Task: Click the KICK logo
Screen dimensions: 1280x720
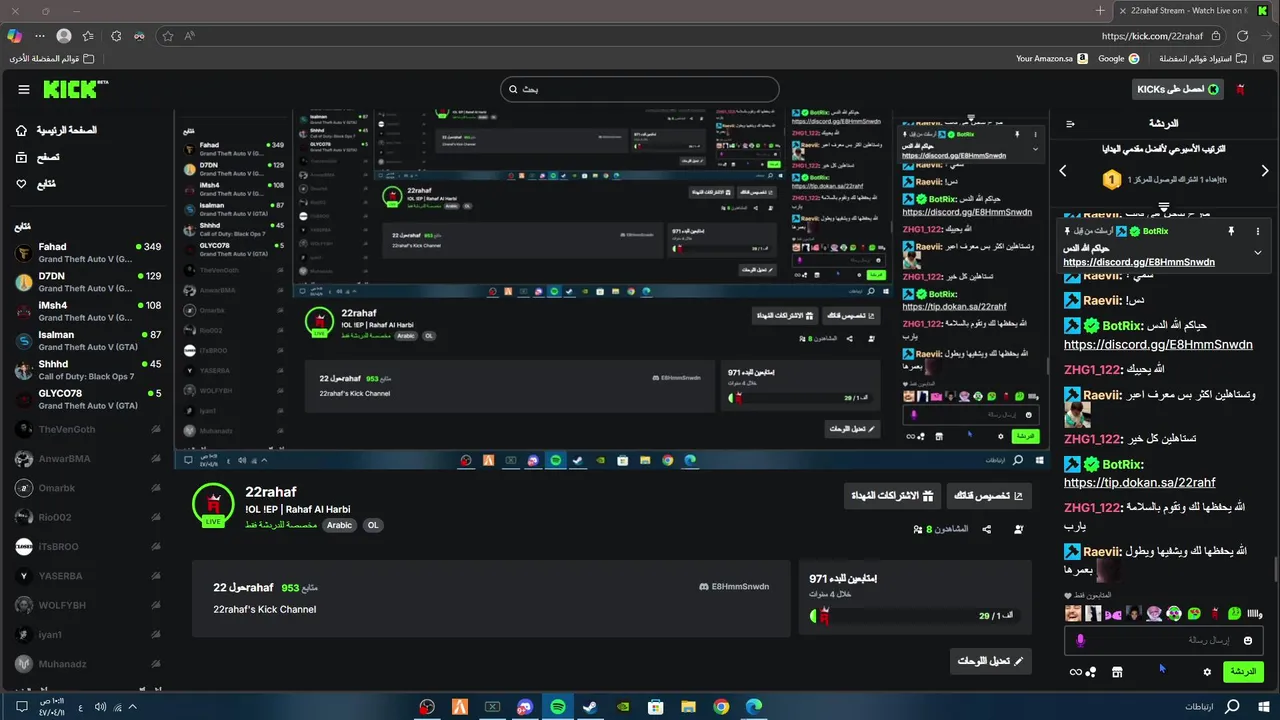Action: tap(74, 90)
